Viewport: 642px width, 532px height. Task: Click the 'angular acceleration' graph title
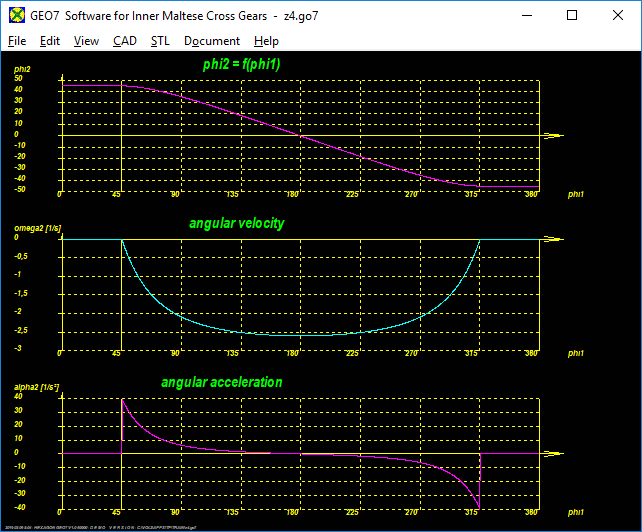pos(222,382)
